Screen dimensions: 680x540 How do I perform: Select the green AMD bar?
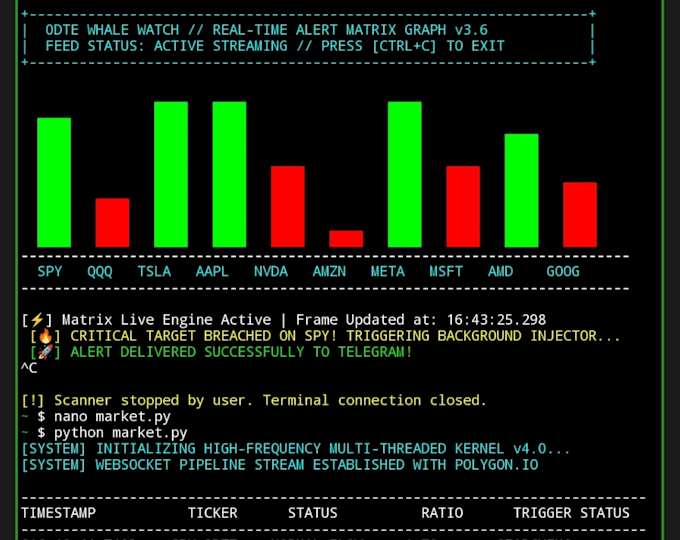click(x=522, y=191)
